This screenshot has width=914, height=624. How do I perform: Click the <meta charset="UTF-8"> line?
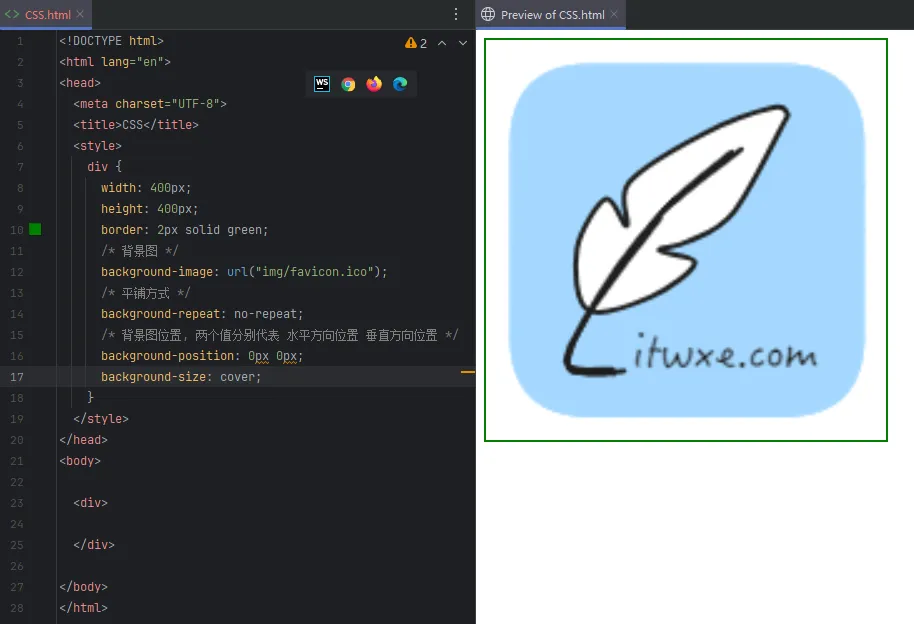click(150, 104)
